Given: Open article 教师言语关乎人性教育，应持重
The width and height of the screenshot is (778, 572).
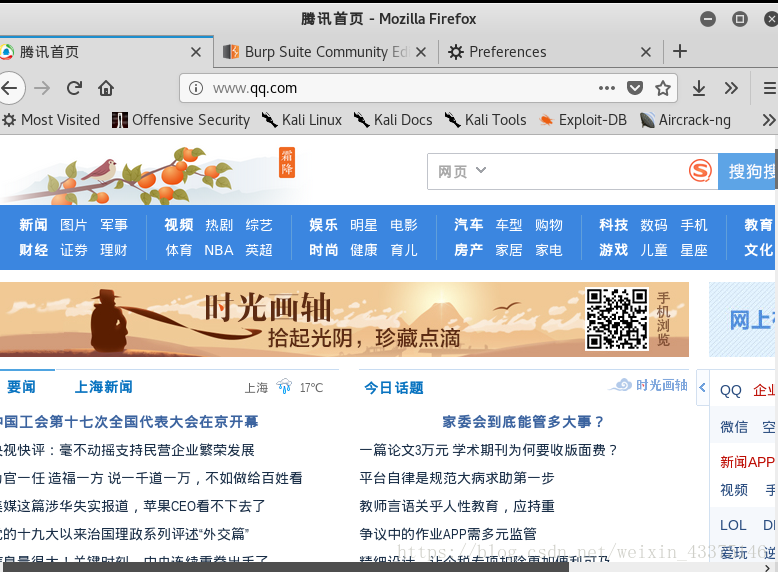Looking at the screenshot, I should coord(456,507).
